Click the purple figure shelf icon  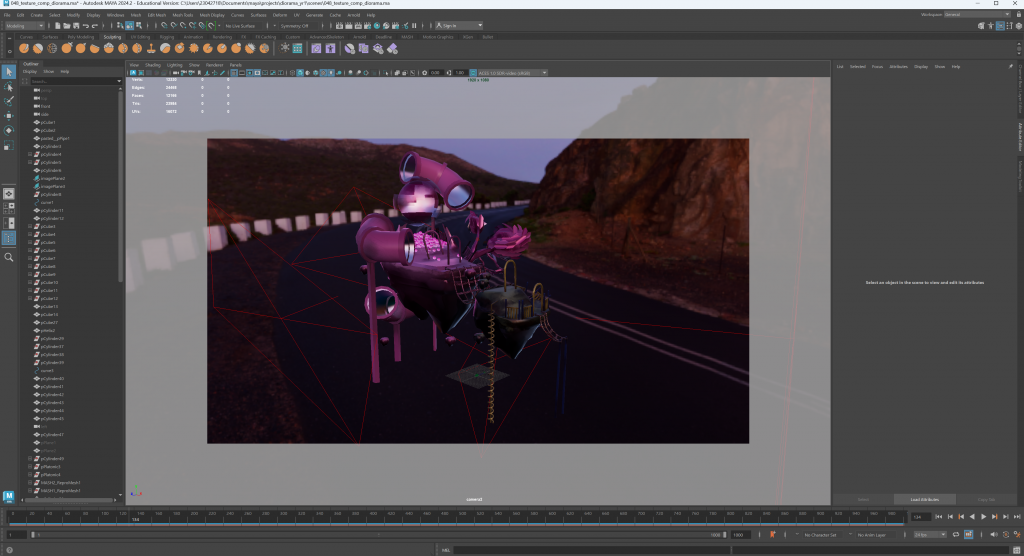point(330,48)
